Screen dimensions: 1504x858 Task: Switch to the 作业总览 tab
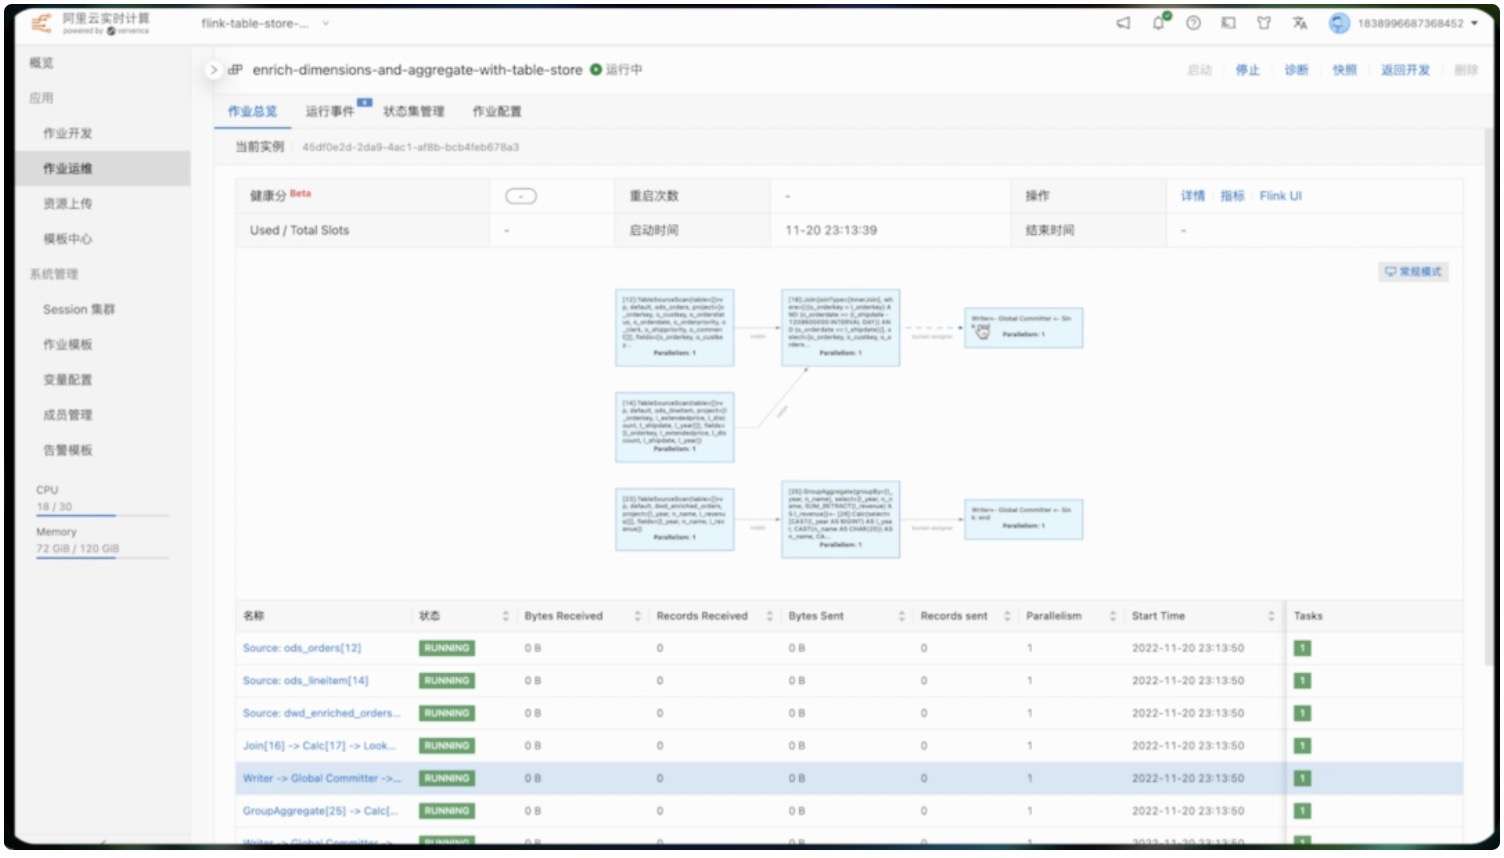pyautogui.click(x=252, y=111)
